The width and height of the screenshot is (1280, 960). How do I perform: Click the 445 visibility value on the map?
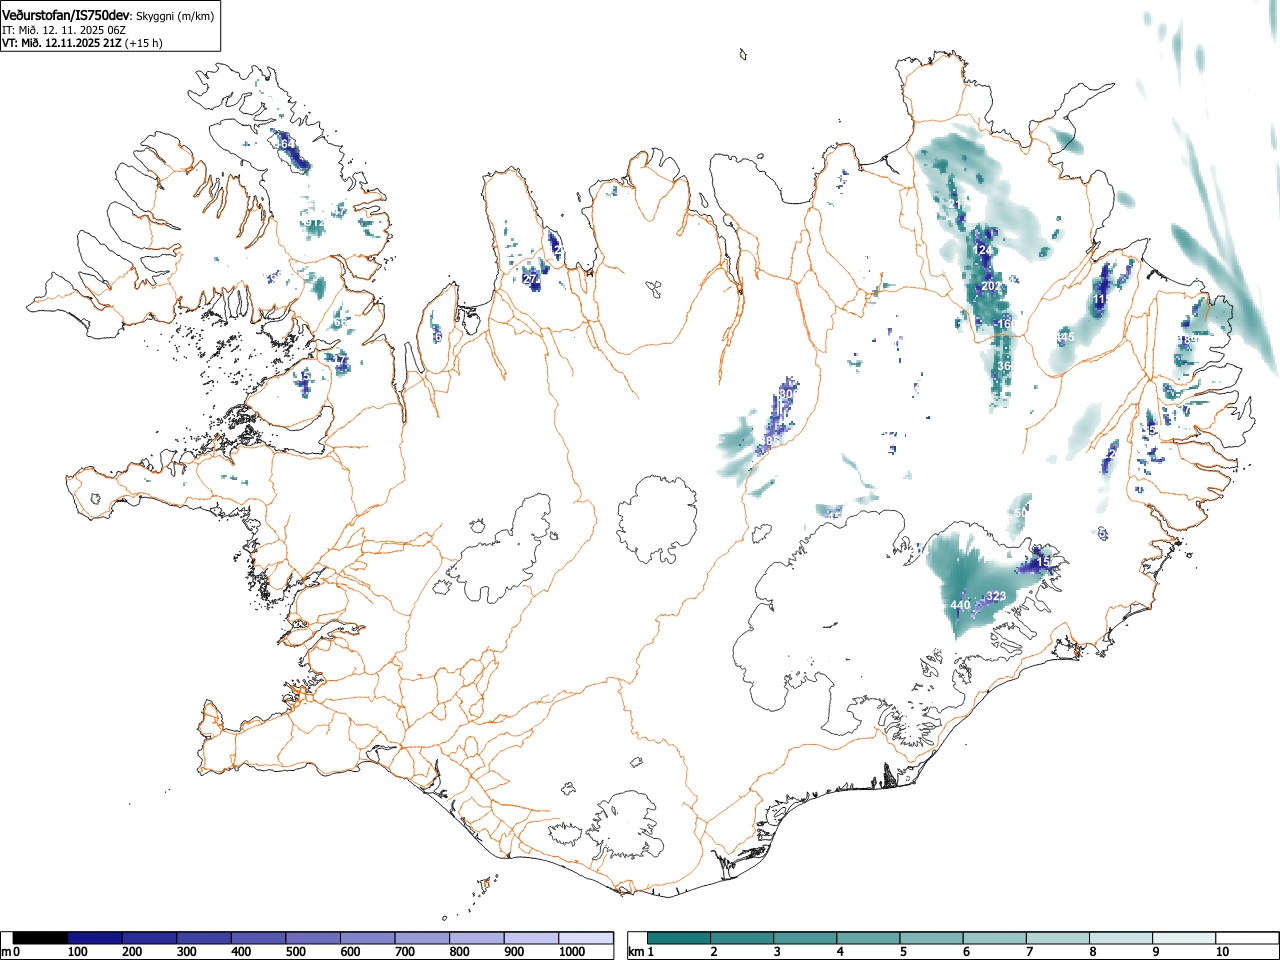[1064, 337]
